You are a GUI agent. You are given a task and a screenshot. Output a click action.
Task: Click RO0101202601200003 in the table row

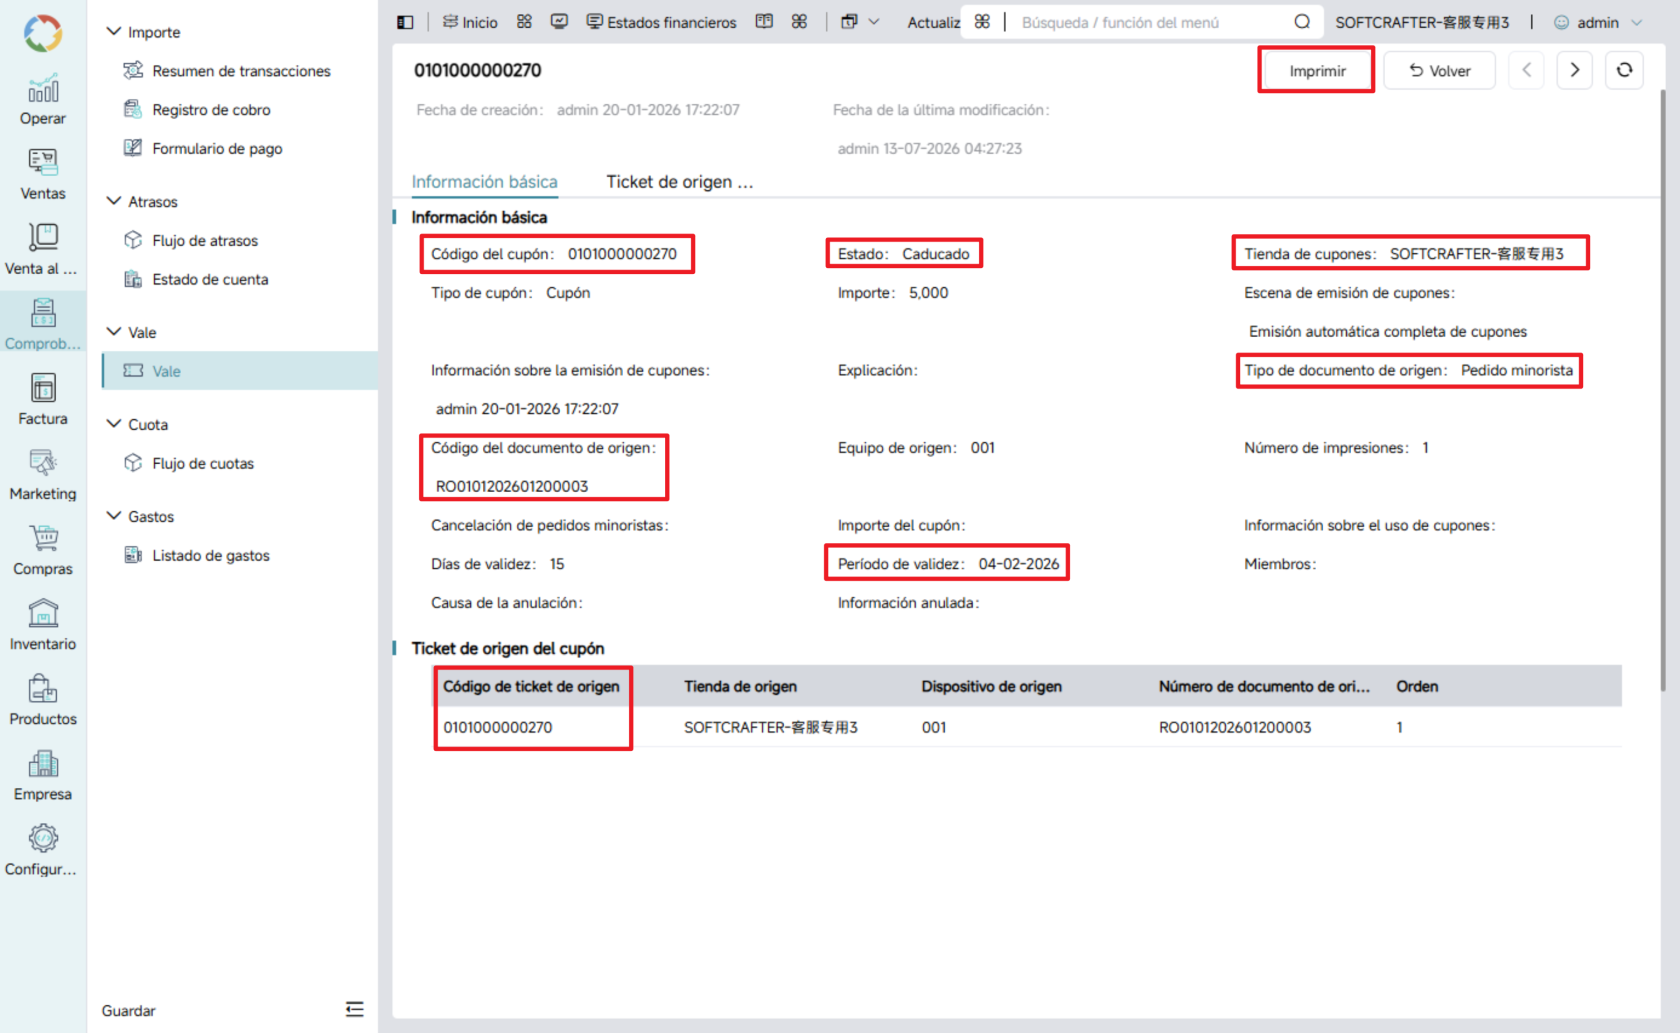1235,728
